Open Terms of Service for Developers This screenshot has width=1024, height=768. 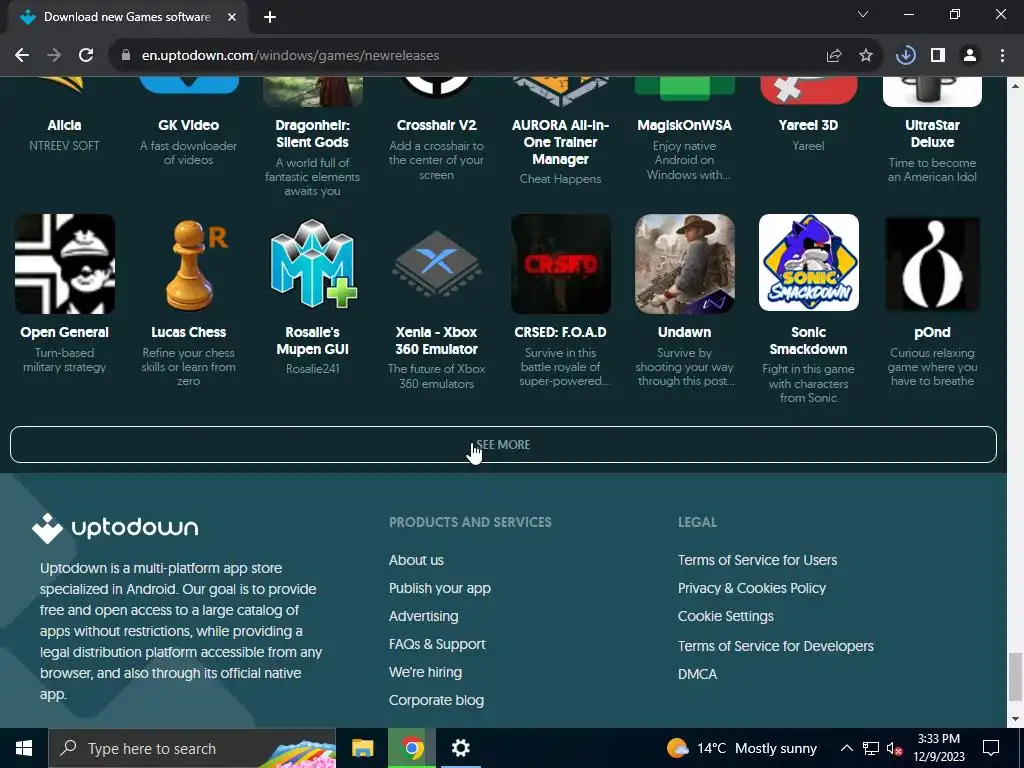click(776, 646)
